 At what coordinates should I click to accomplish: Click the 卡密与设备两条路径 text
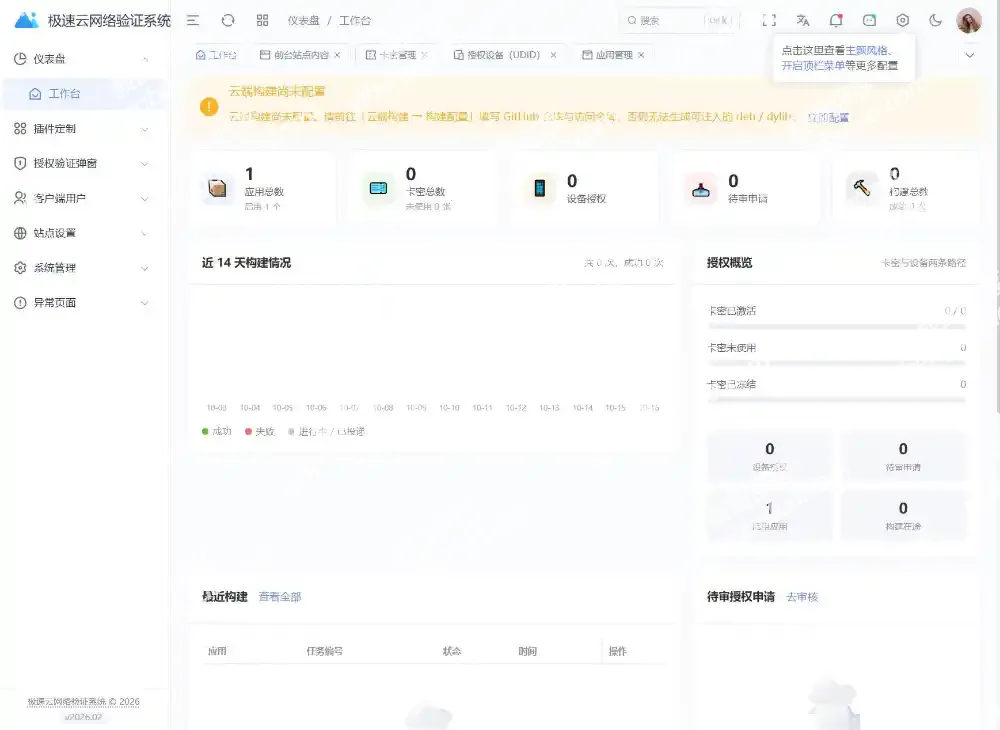[x=923, y=263]
